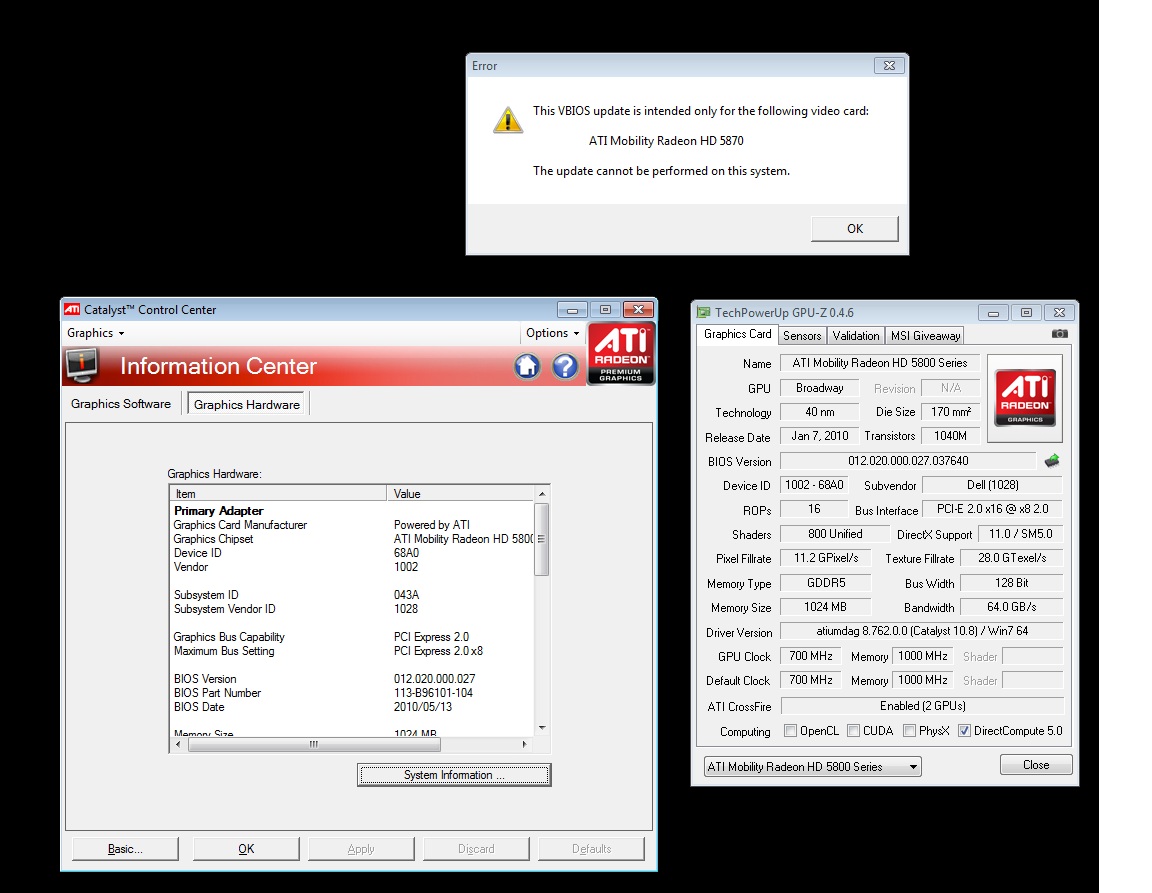
Task: Open the Validation tab
Action: pos(856,336)
